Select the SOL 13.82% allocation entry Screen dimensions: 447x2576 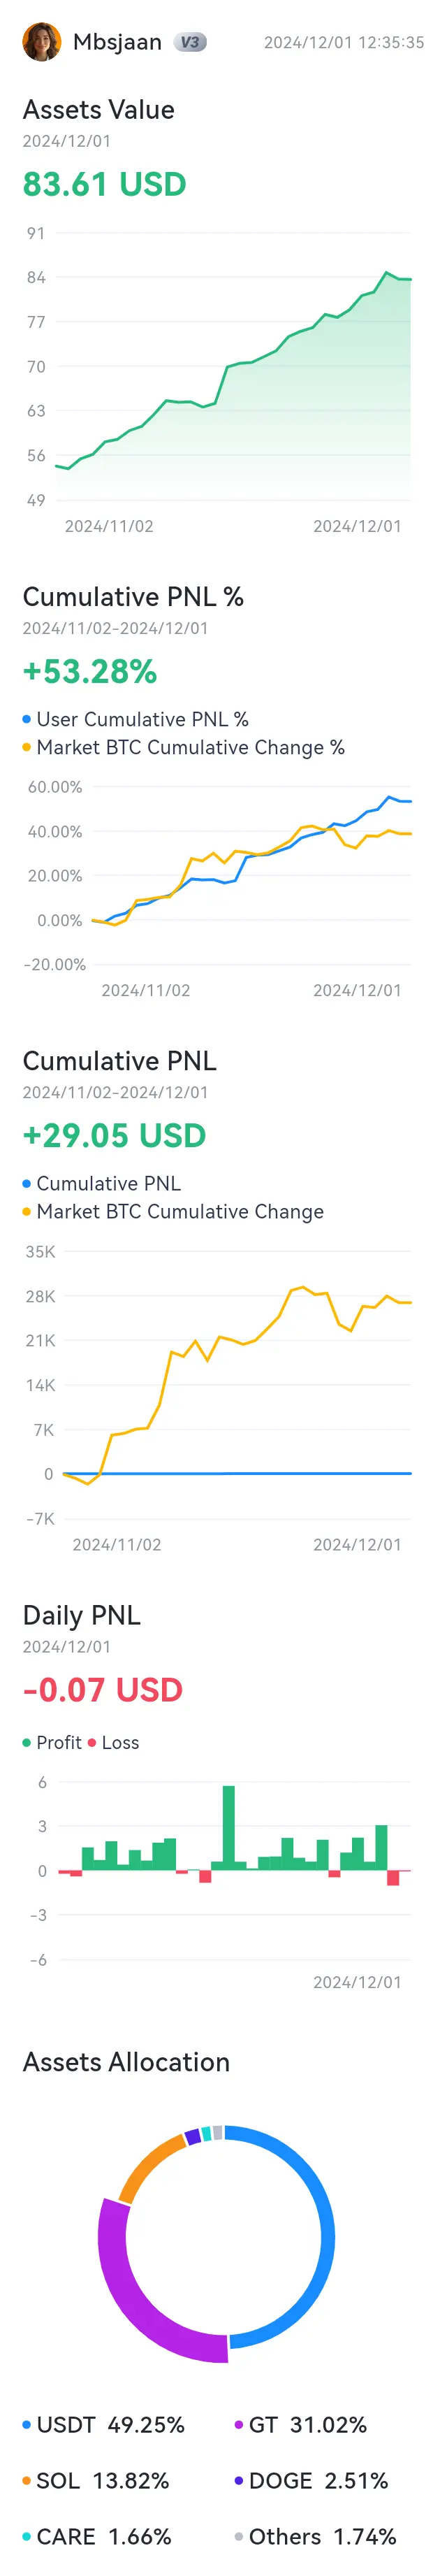coord(96,2480)
